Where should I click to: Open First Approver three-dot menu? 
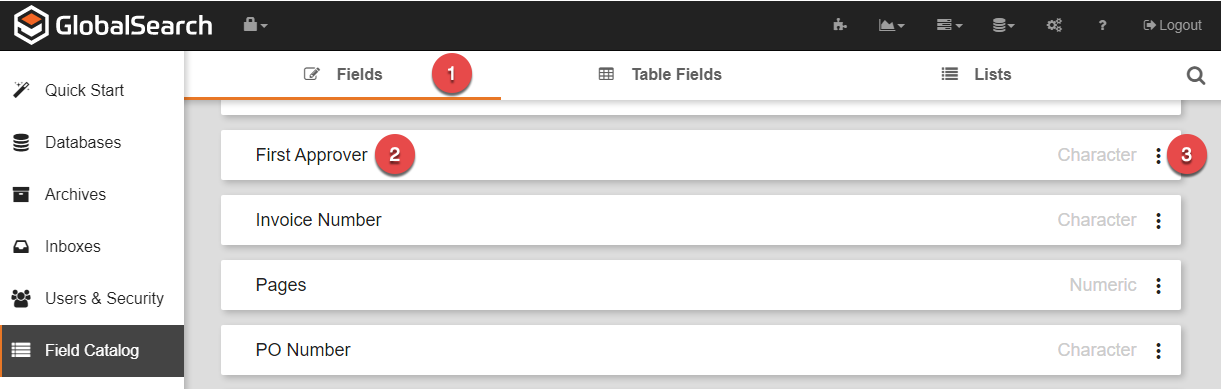[x=1158, y=156]
